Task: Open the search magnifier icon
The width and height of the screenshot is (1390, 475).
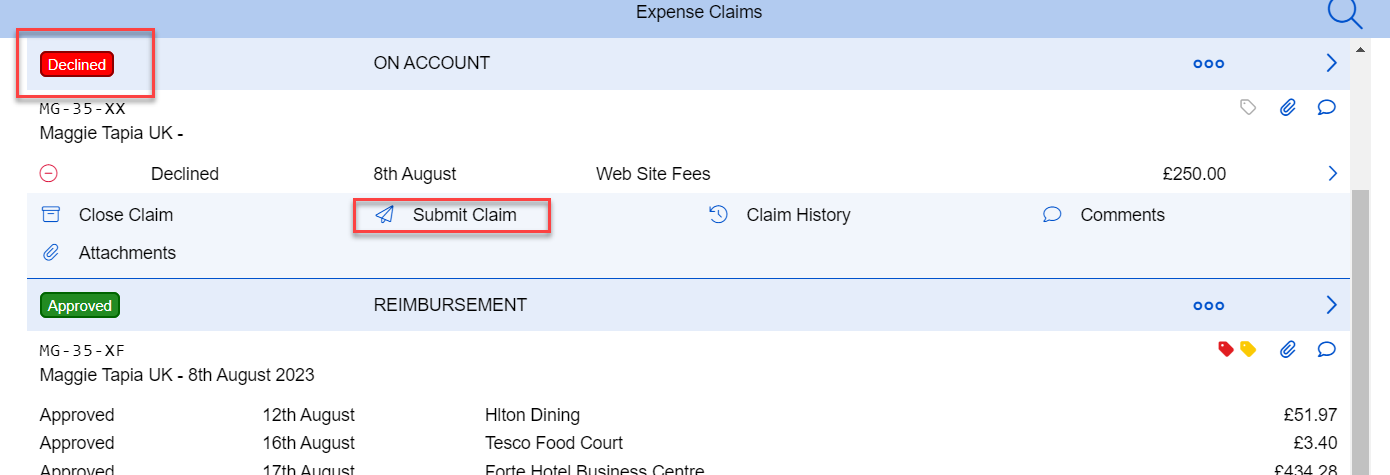Action: pos(1345,13)
